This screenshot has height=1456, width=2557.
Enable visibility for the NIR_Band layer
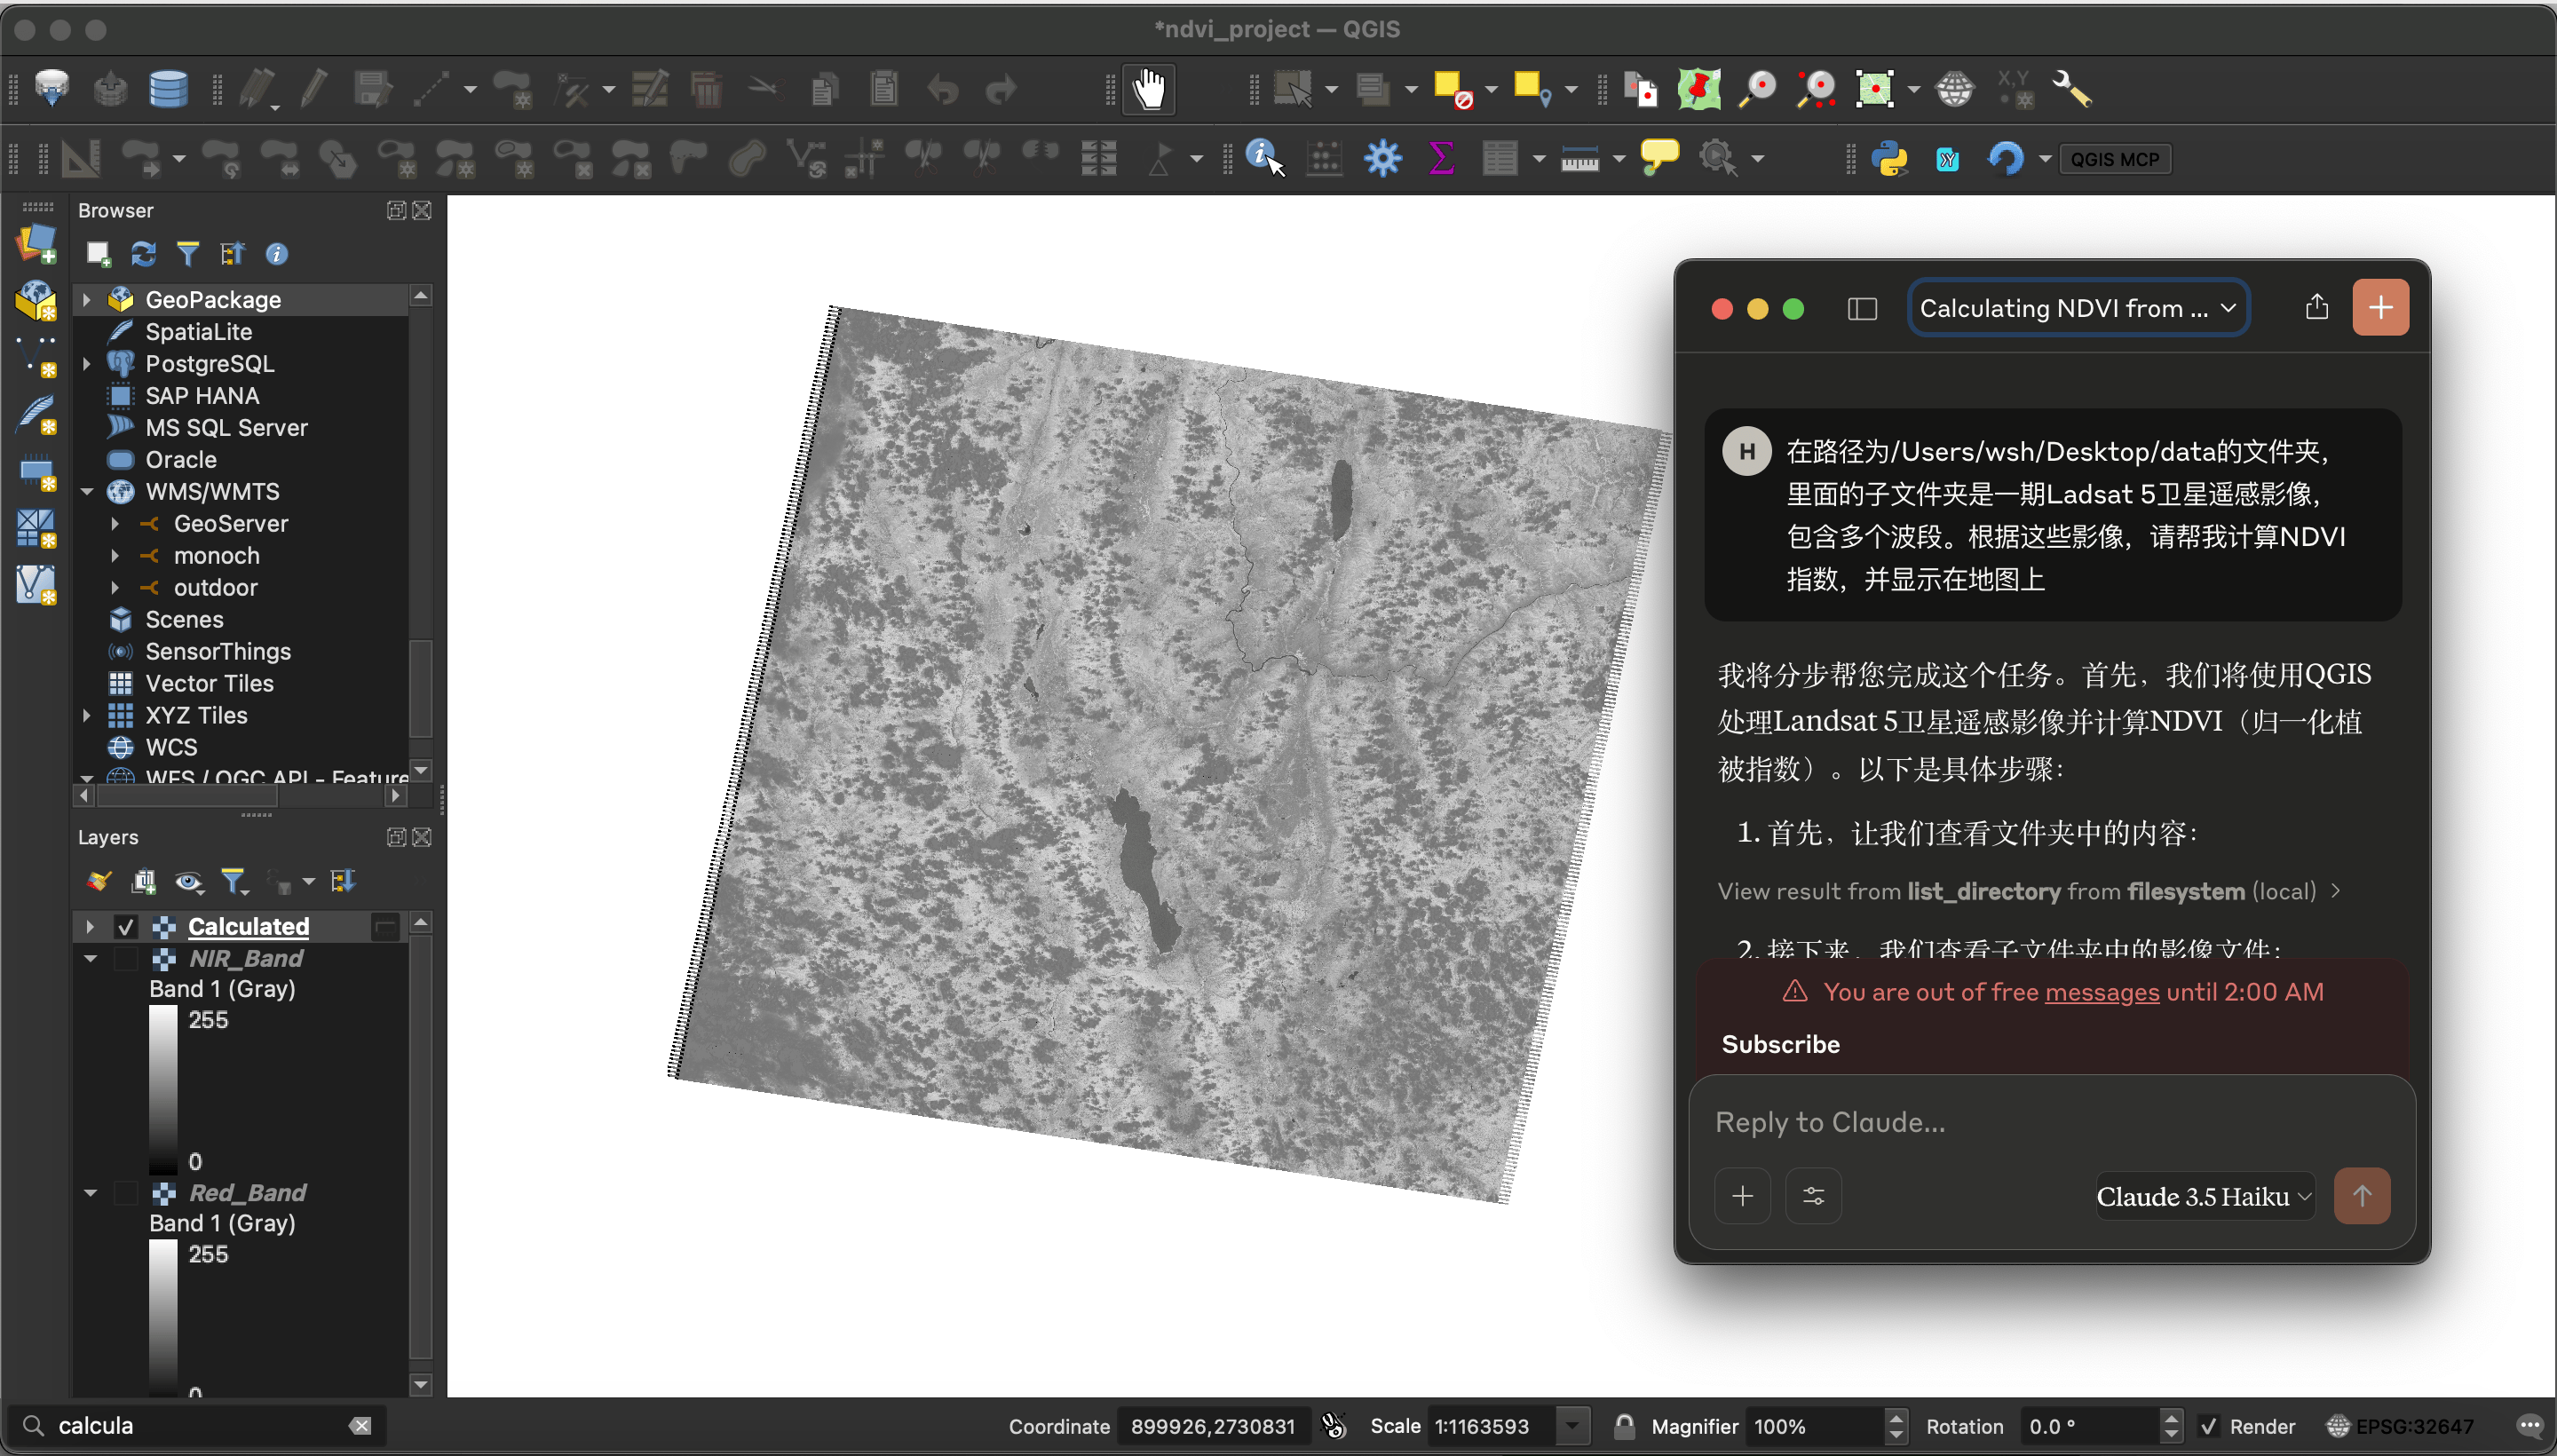[x=125, y=958]
